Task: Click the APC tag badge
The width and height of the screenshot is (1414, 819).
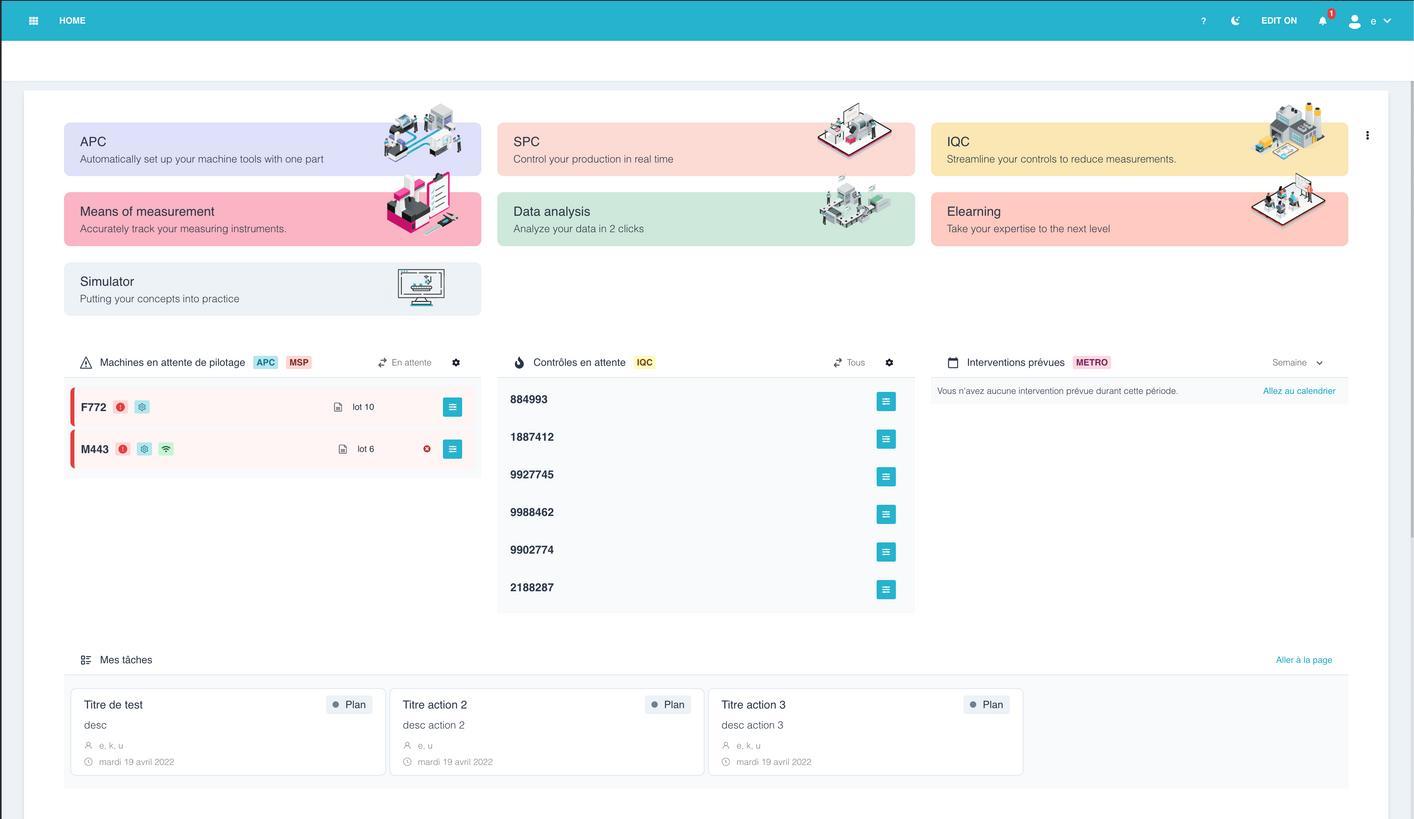Action: (x=265, y=363)
